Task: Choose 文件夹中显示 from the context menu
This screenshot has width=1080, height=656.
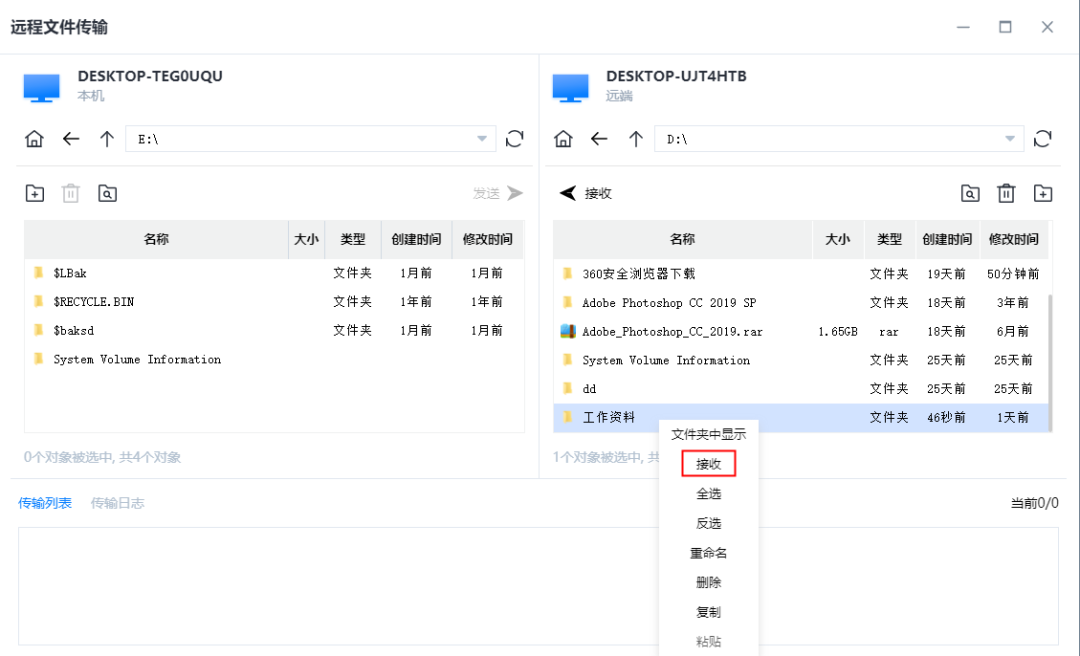Action: coord(709,434)
